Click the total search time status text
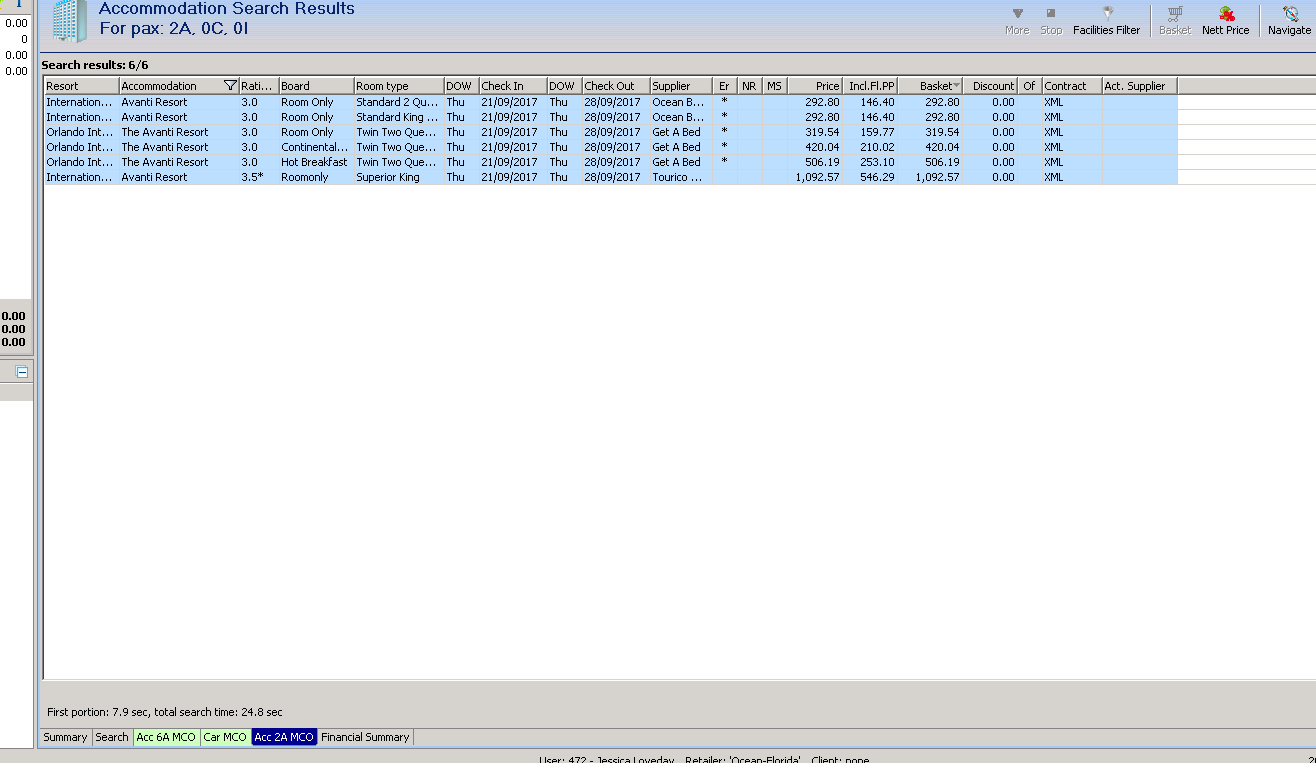 coord(165,712)
